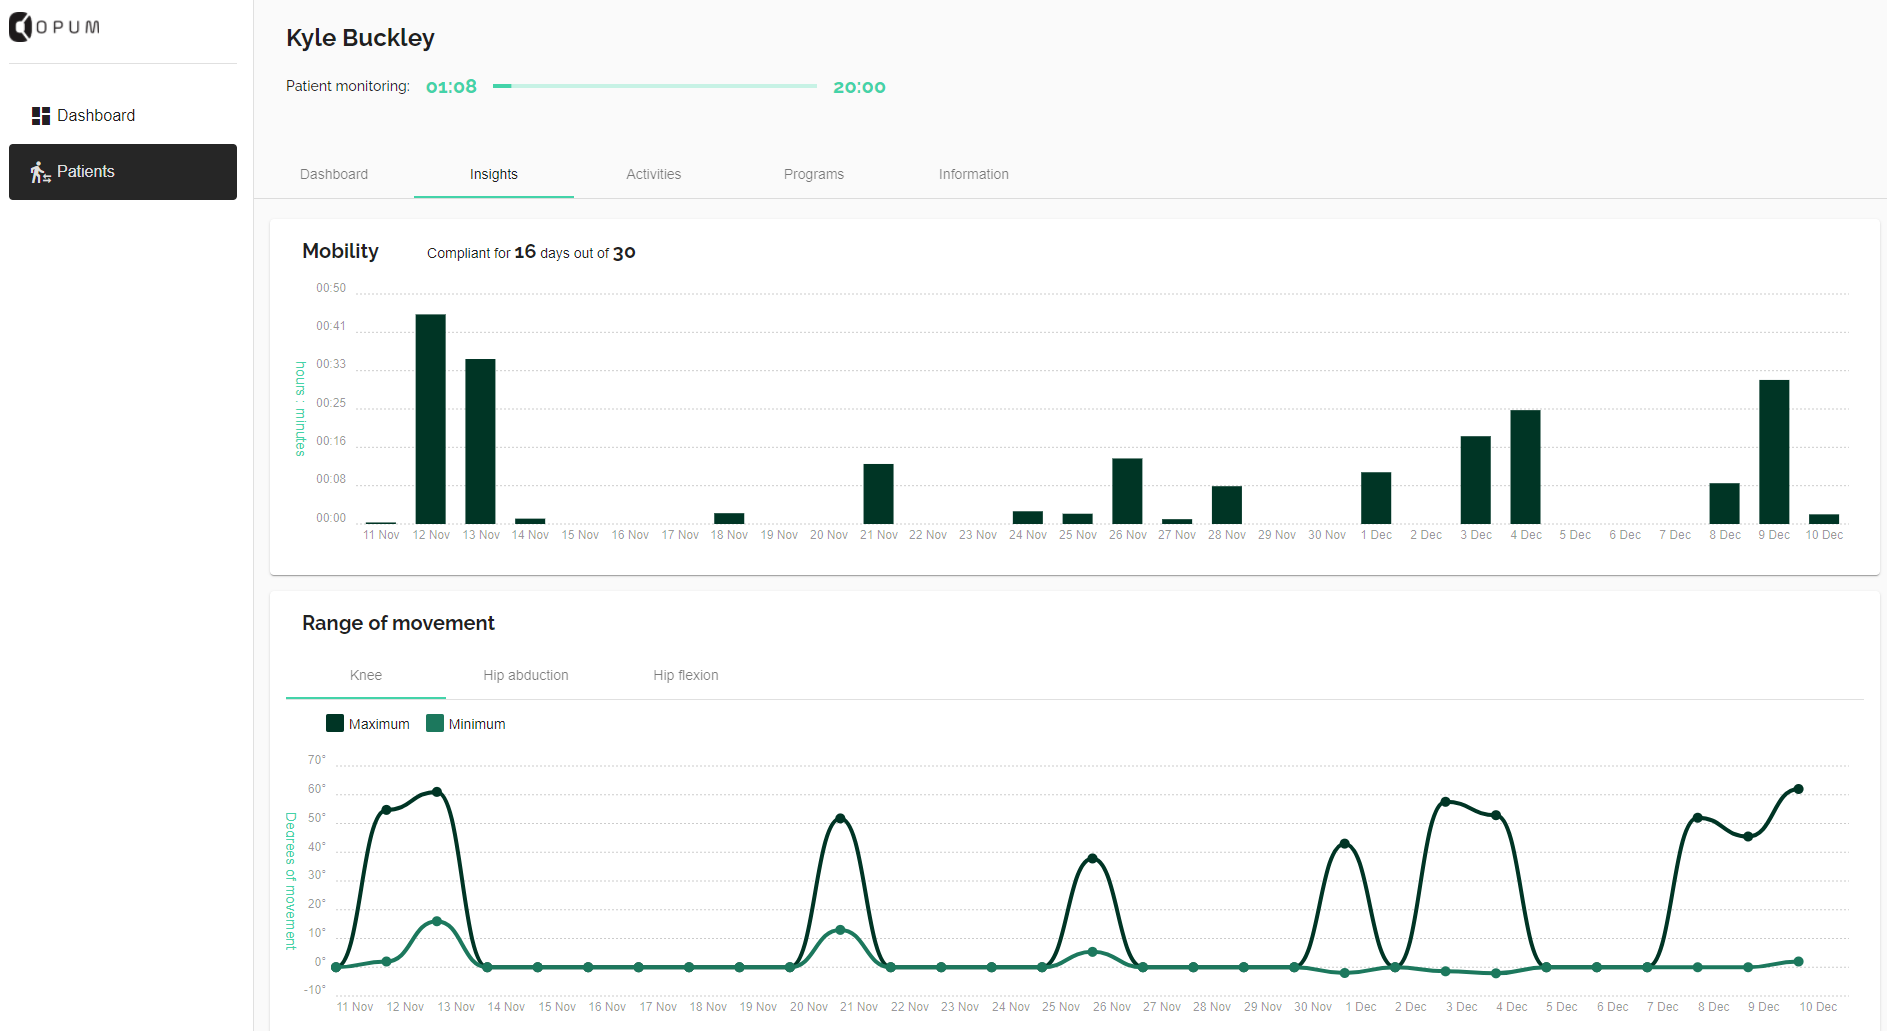Click the Range of movement heading
This screenshot has height=1031, width=1887.
coord(398,623)
